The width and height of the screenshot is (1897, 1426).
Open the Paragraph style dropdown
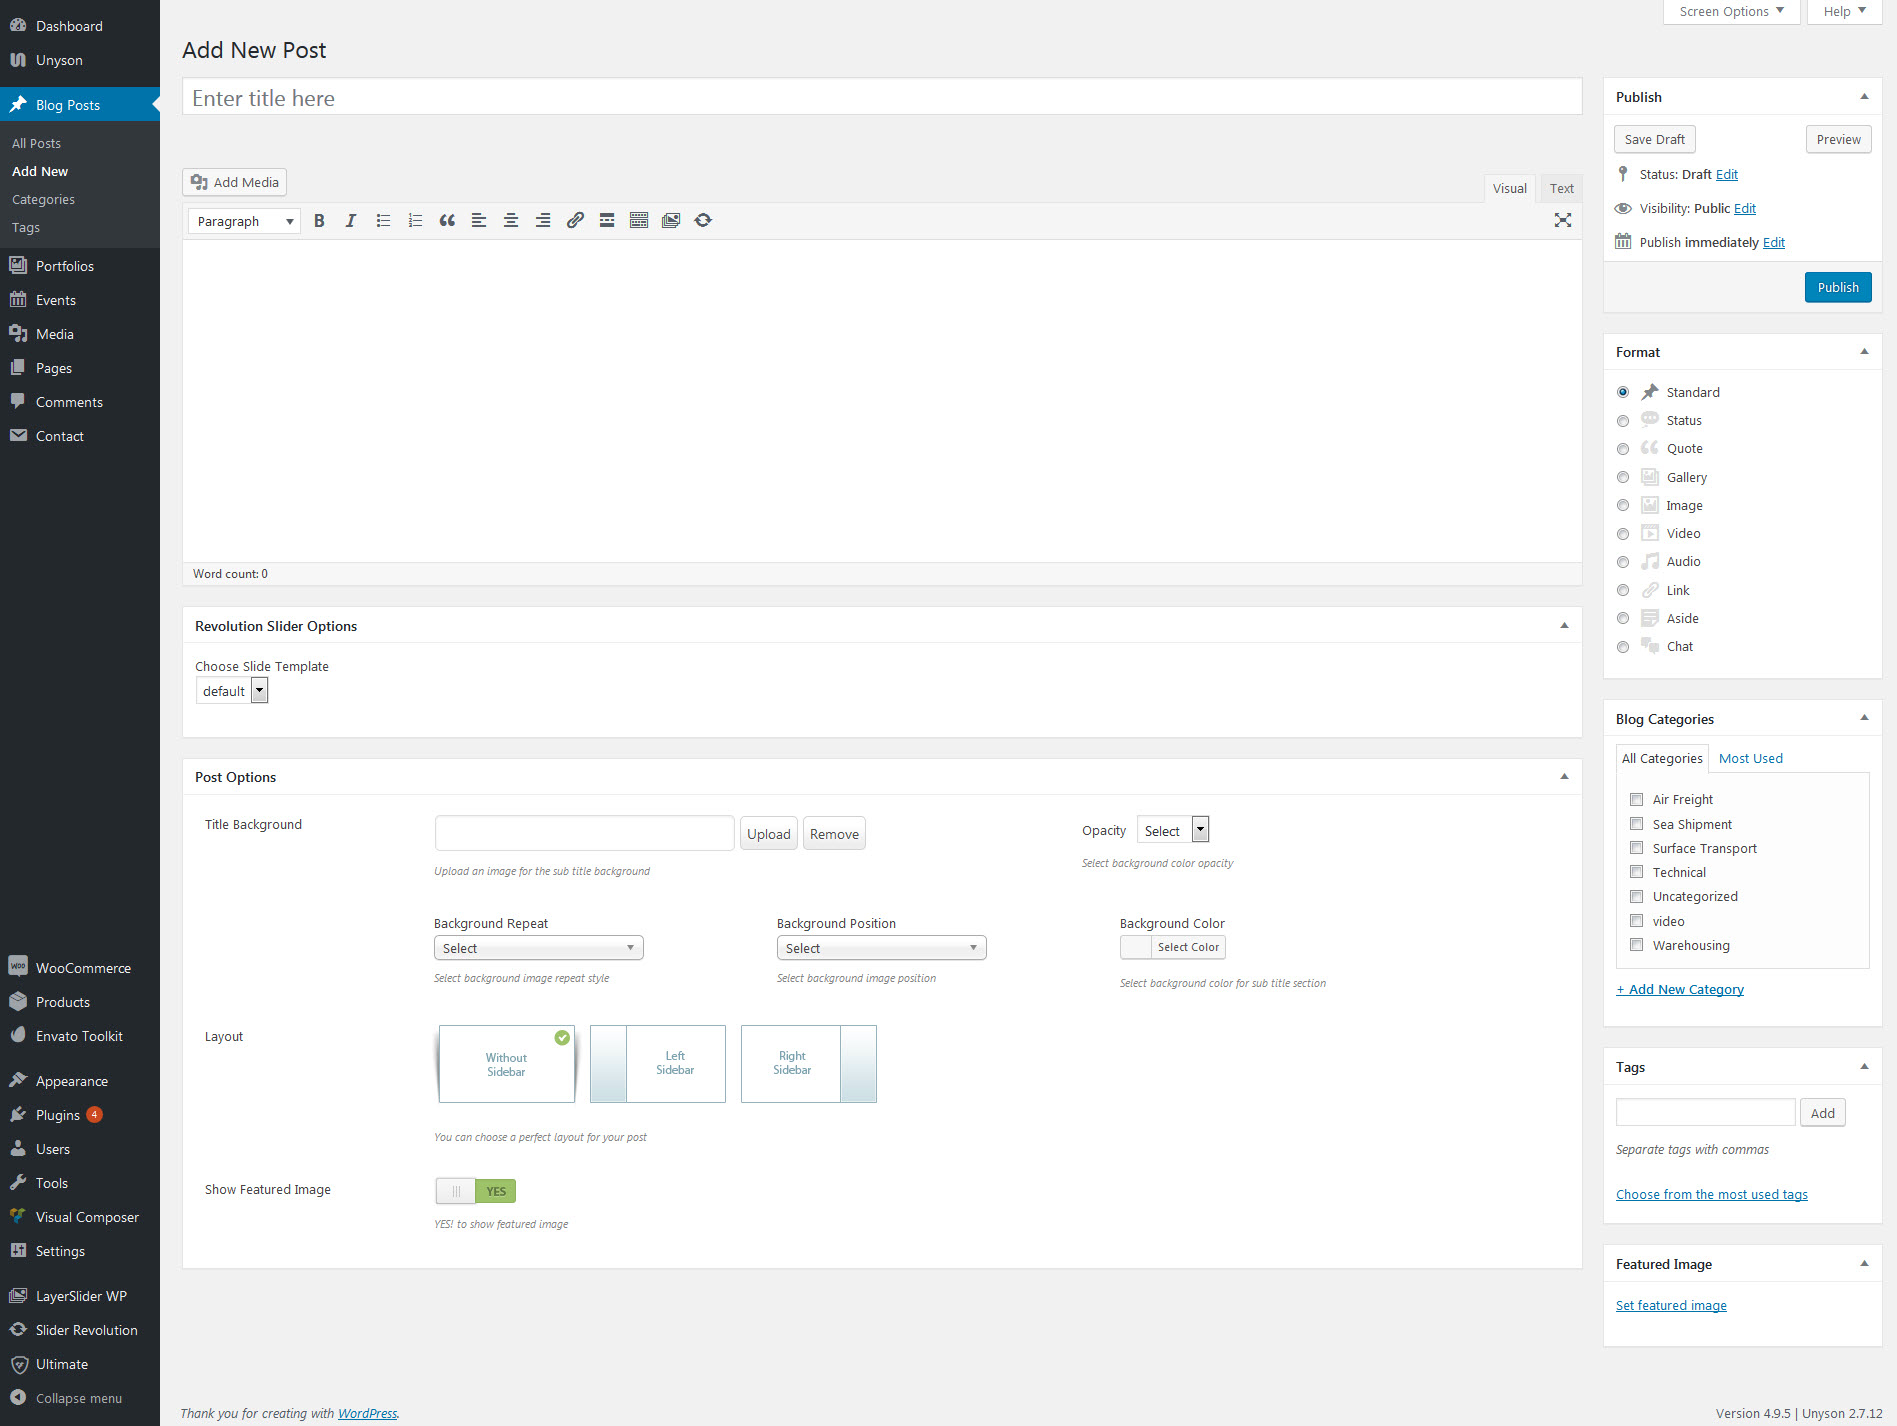(x=243, y=220)
